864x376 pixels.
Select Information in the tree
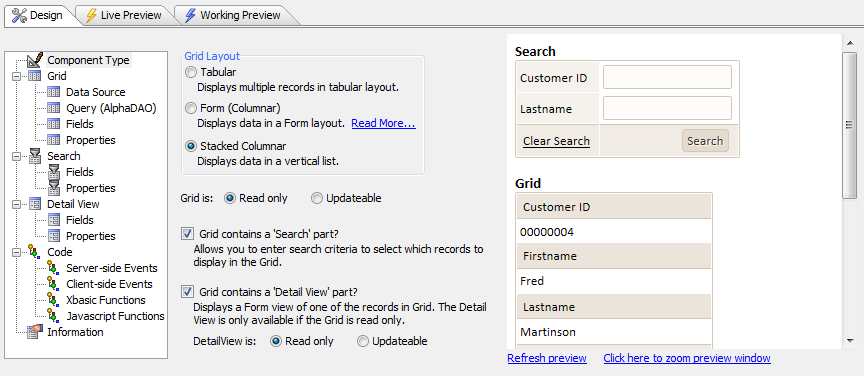tap(75, 332)
